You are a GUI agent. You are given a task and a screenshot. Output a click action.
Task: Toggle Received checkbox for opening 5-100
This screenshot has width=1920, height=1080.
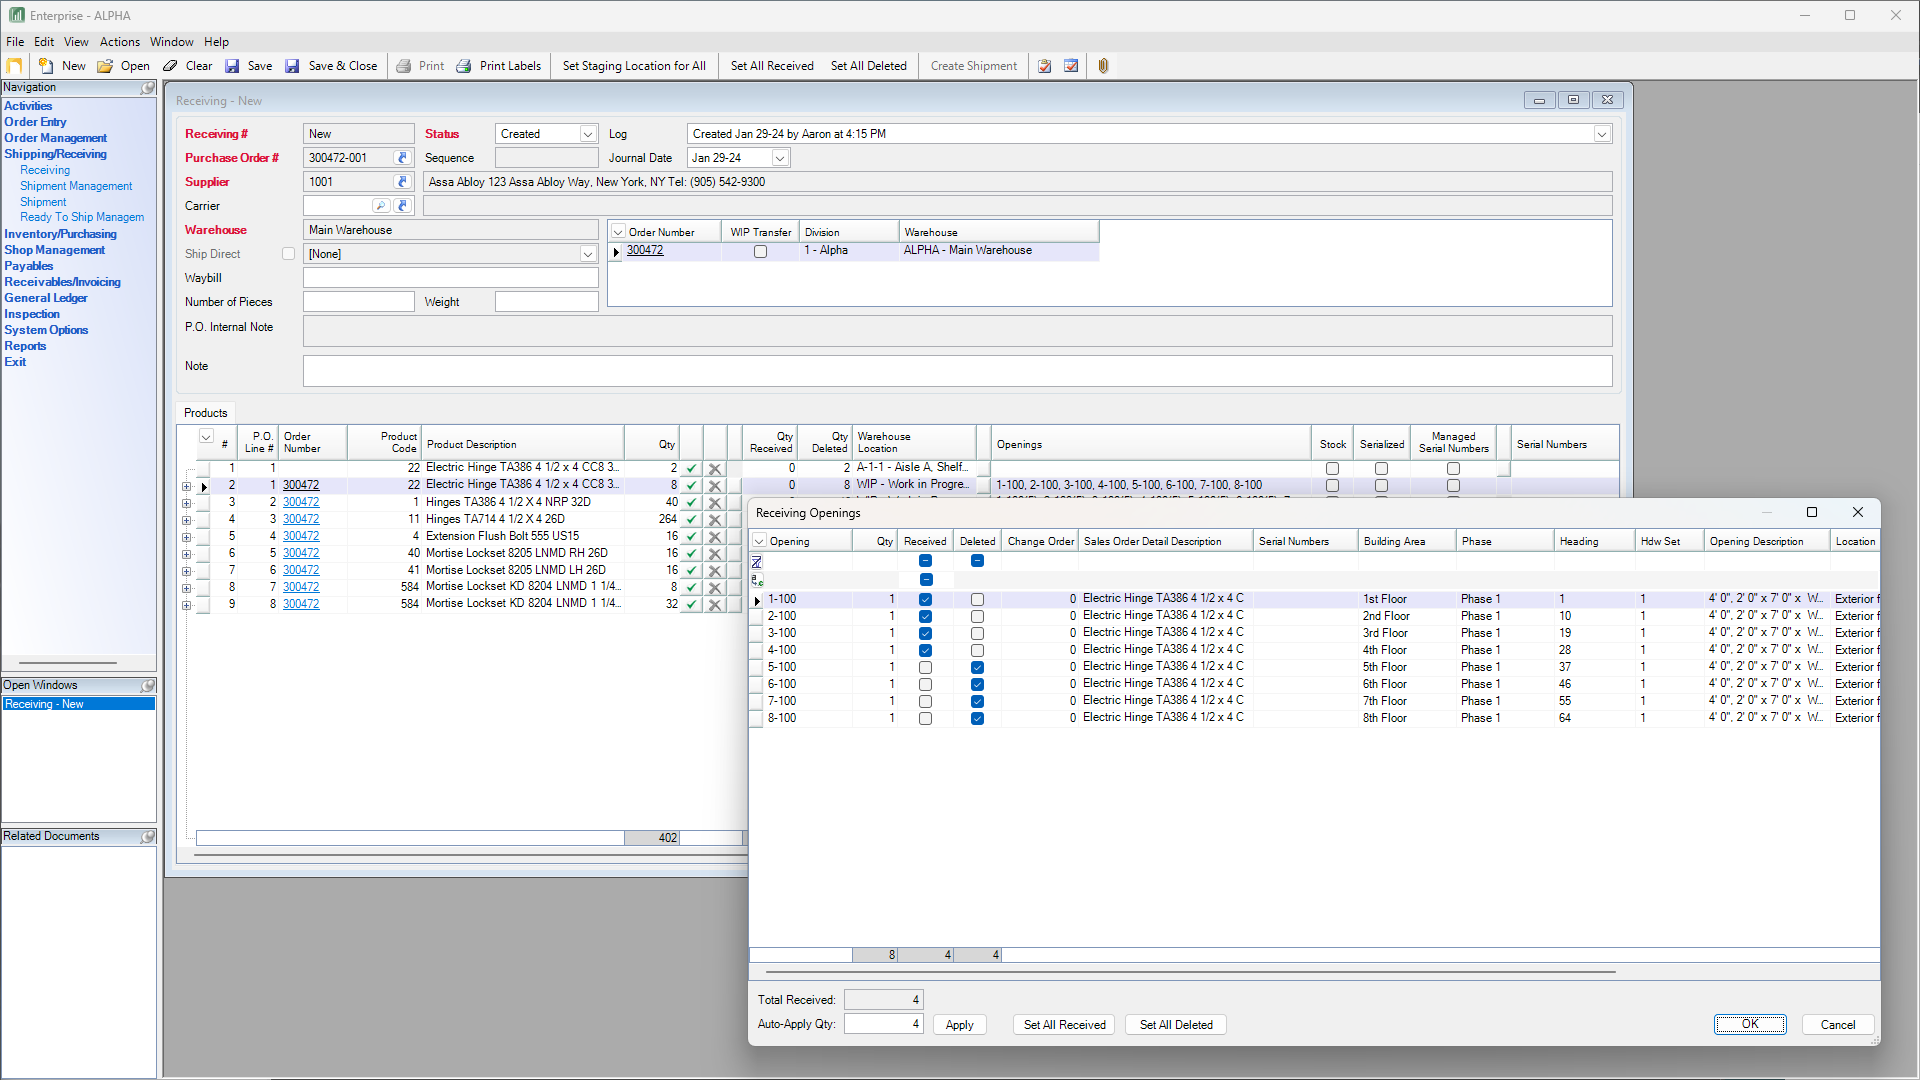click(925, 667)
